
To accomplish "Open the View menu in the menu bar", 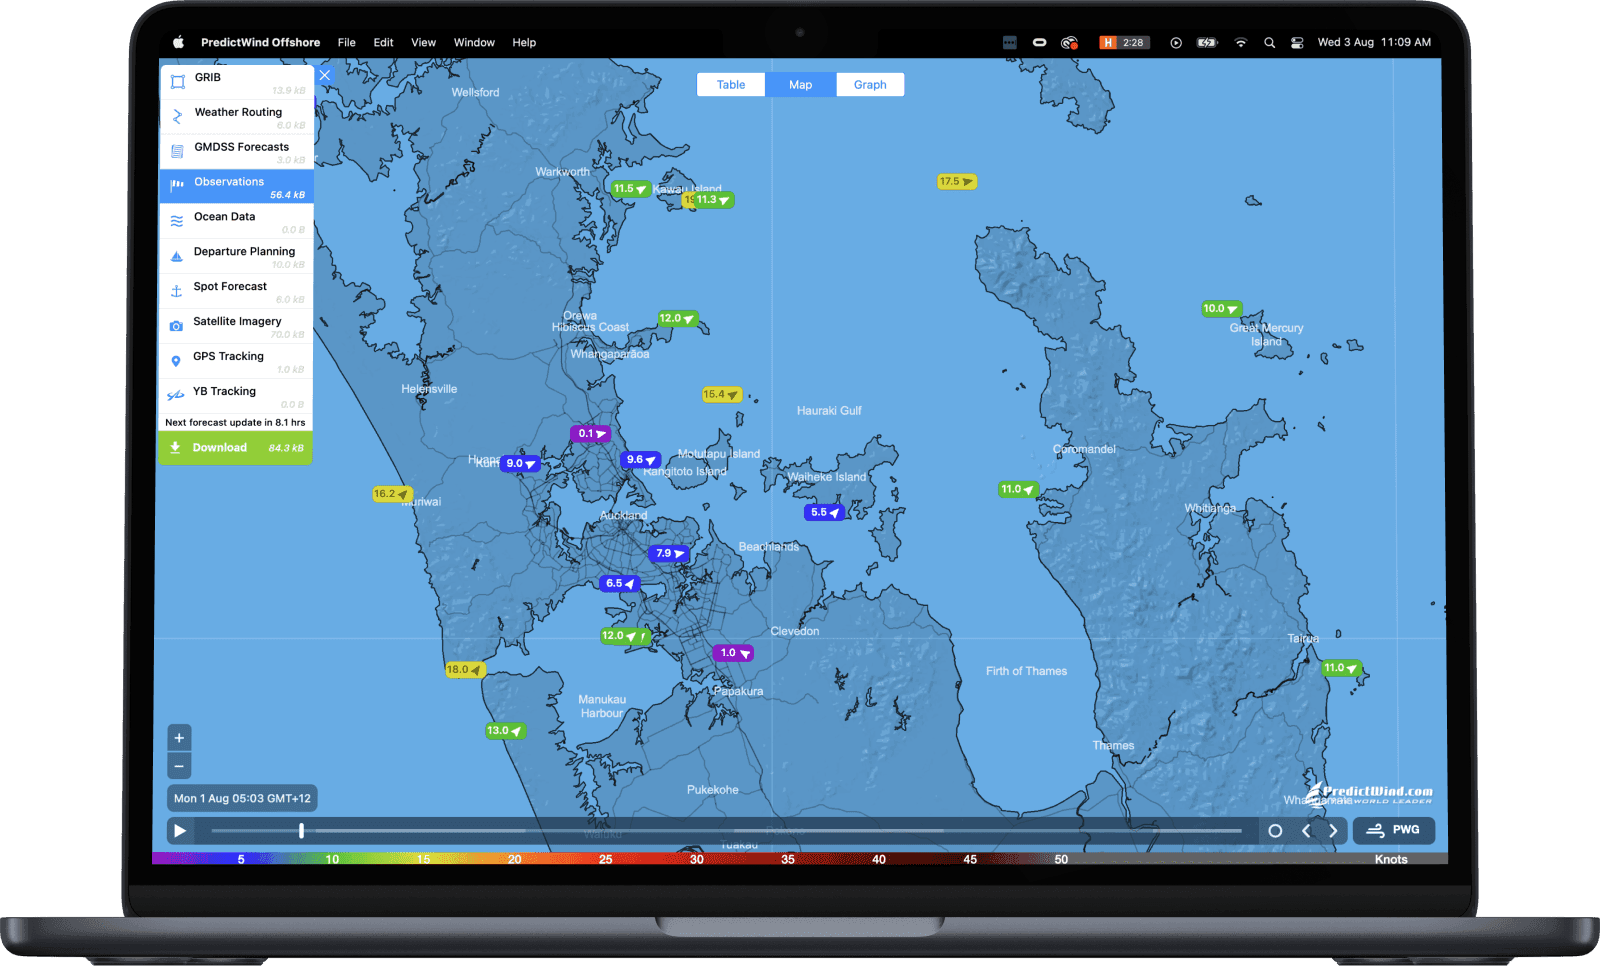I will [x=423, y=42].
